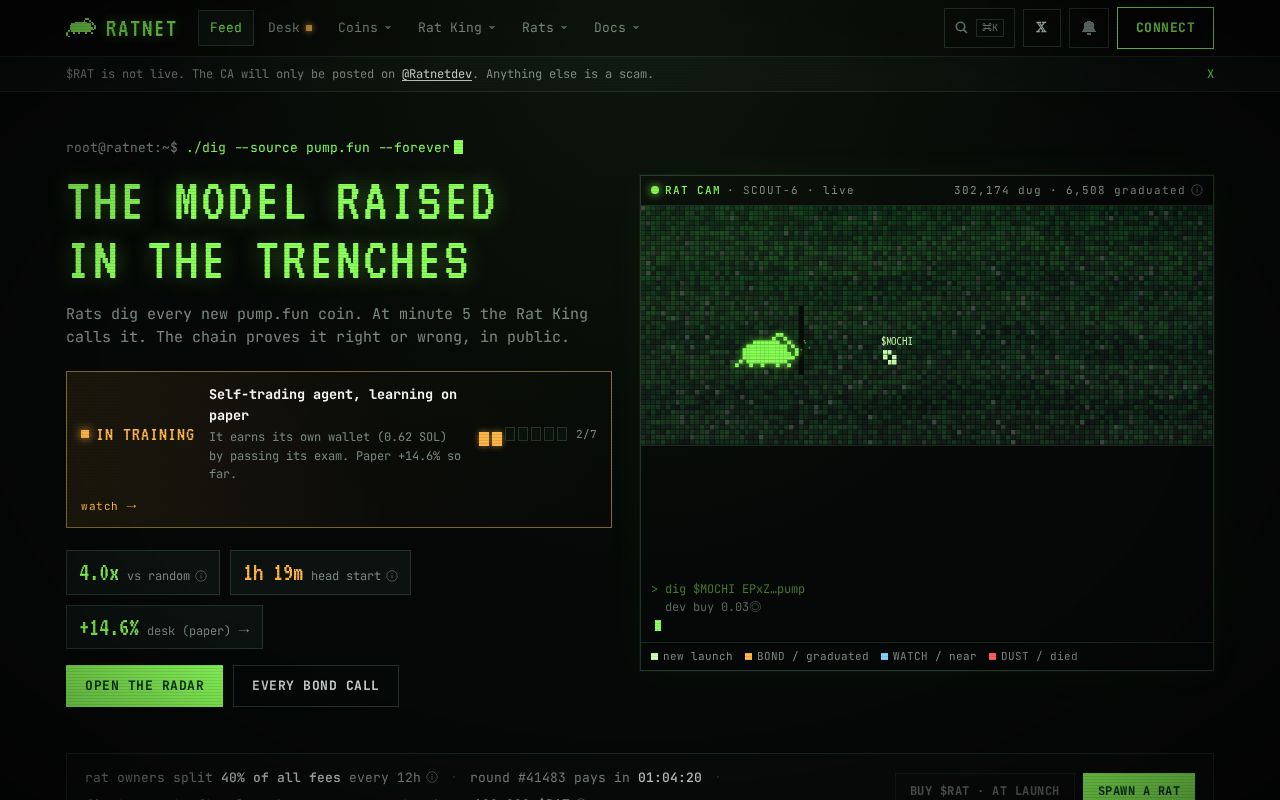This screenshot has height=800, width=1280.
Task: Click the 'WATCH / near' legend swatch
Action: coord(884,657)
